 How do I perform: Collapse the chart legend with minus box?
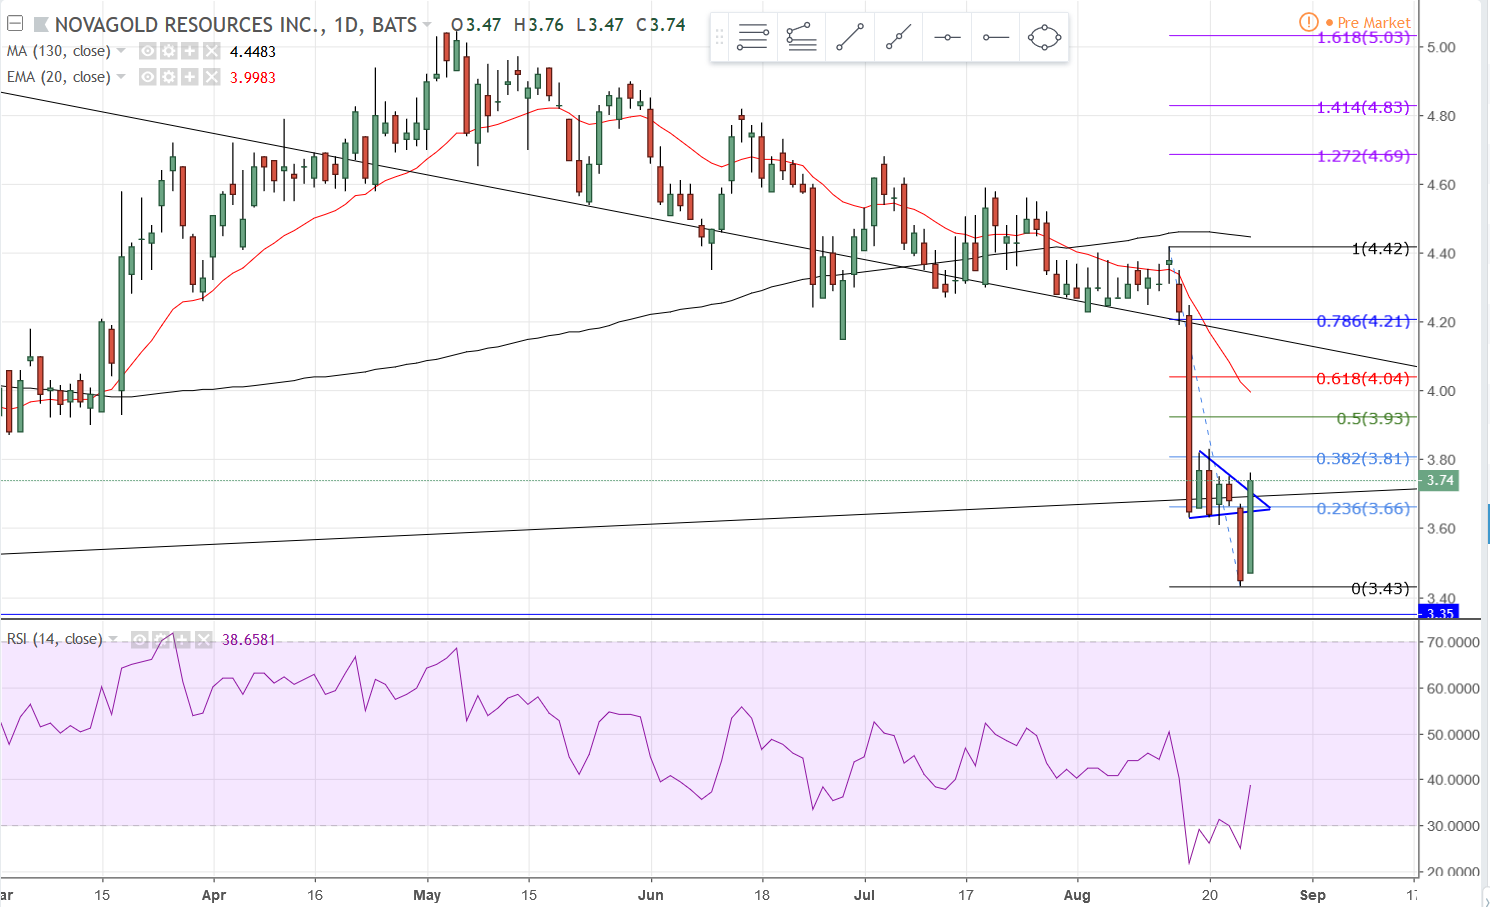tap(15, 24)
